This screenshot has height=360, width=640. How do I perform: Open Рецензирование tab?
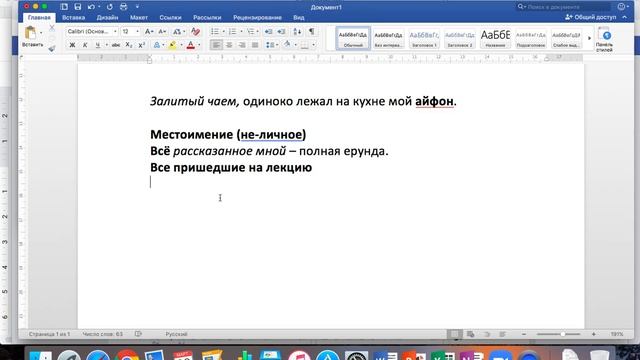257,18
